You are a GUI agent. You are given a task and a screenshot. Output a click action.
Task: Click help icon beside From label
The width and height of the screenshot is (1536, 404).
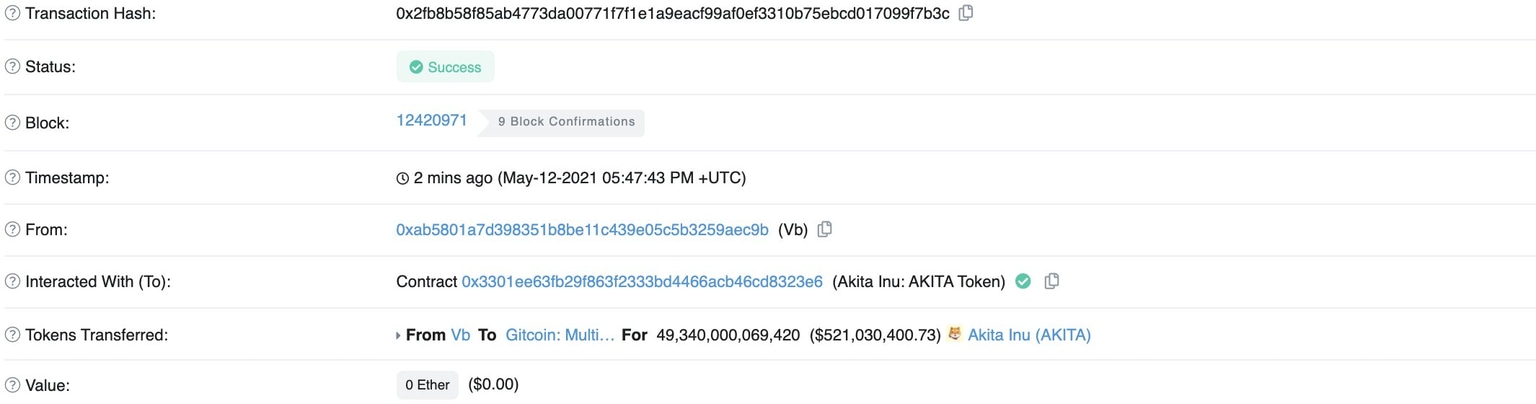coord(13,230)
